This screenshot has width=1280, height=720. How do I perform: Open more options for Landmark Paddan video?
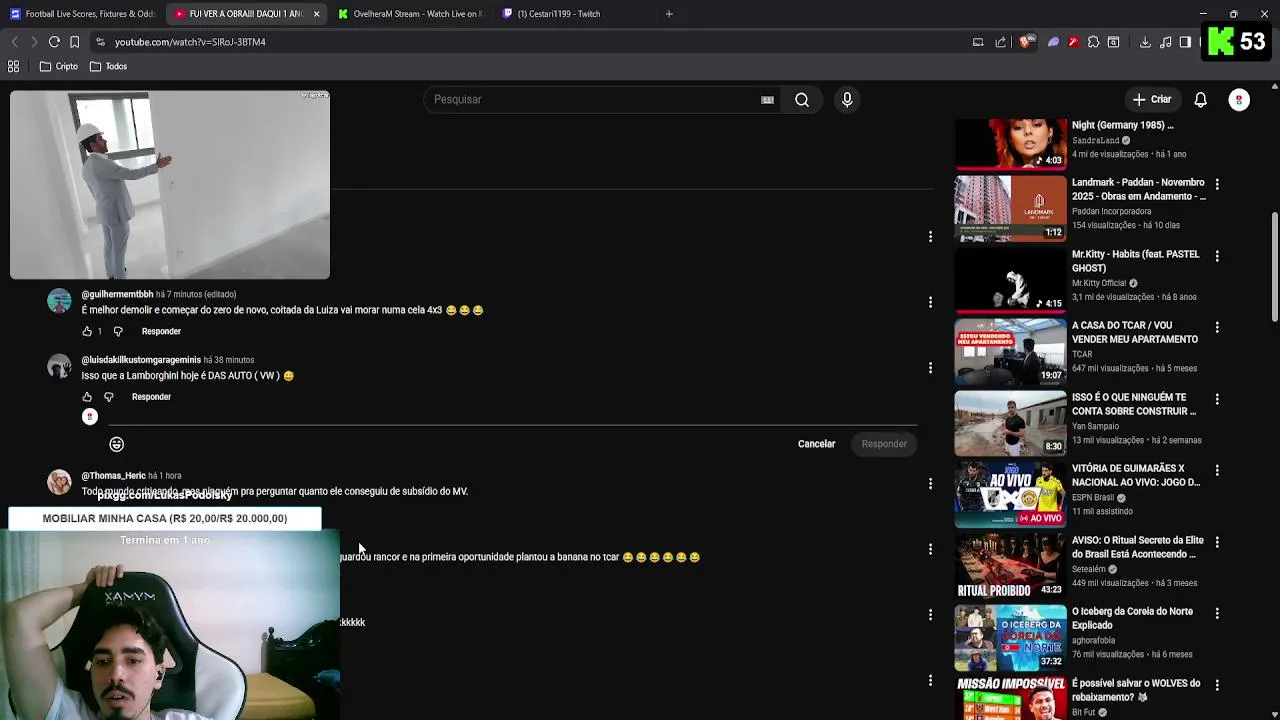pyautogui.click(x=1217, y=185)
